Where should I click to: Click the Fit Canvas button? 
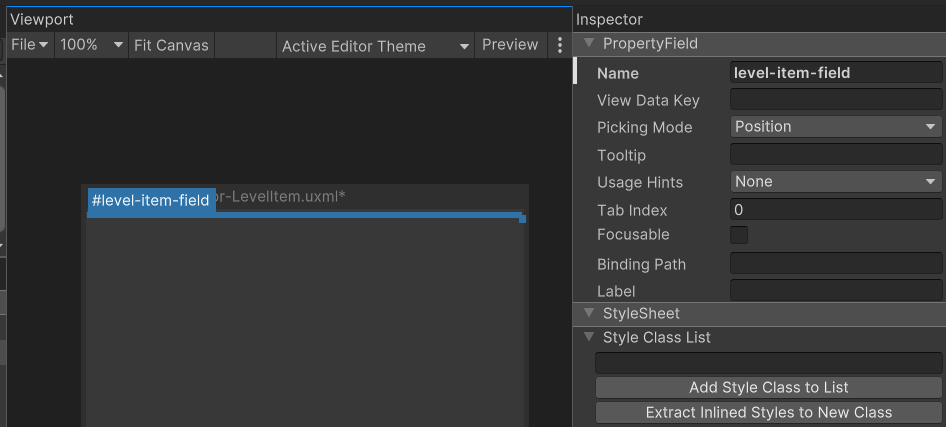171,45
